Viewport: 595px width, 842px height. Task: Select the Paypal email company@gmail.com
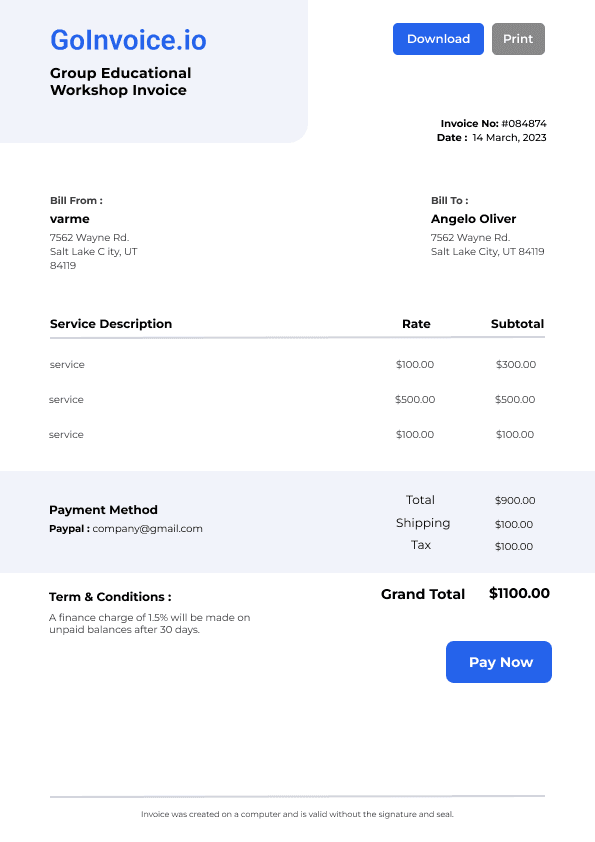click(147, 528)
